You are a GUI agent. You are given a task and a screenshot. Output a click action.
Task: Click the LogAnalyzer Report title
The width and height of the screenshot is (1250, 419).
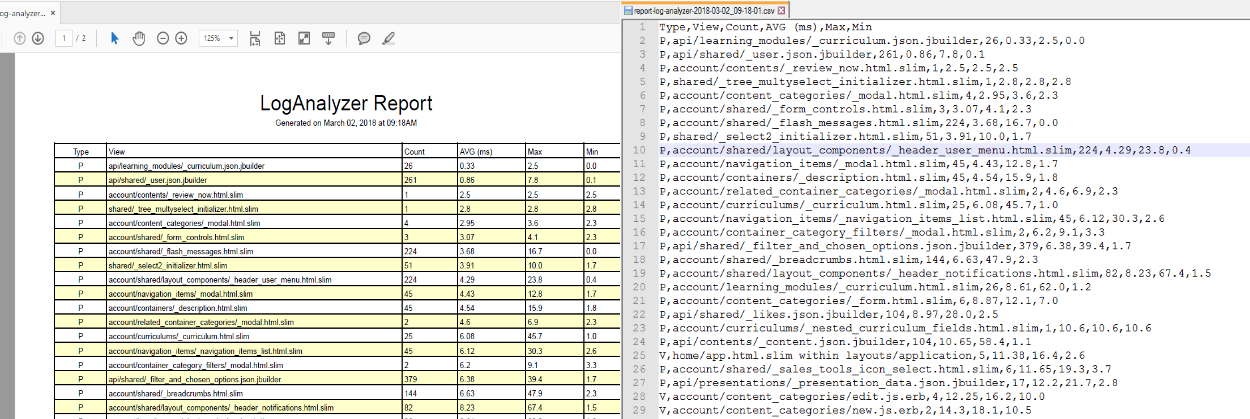(x=346, y=103)
